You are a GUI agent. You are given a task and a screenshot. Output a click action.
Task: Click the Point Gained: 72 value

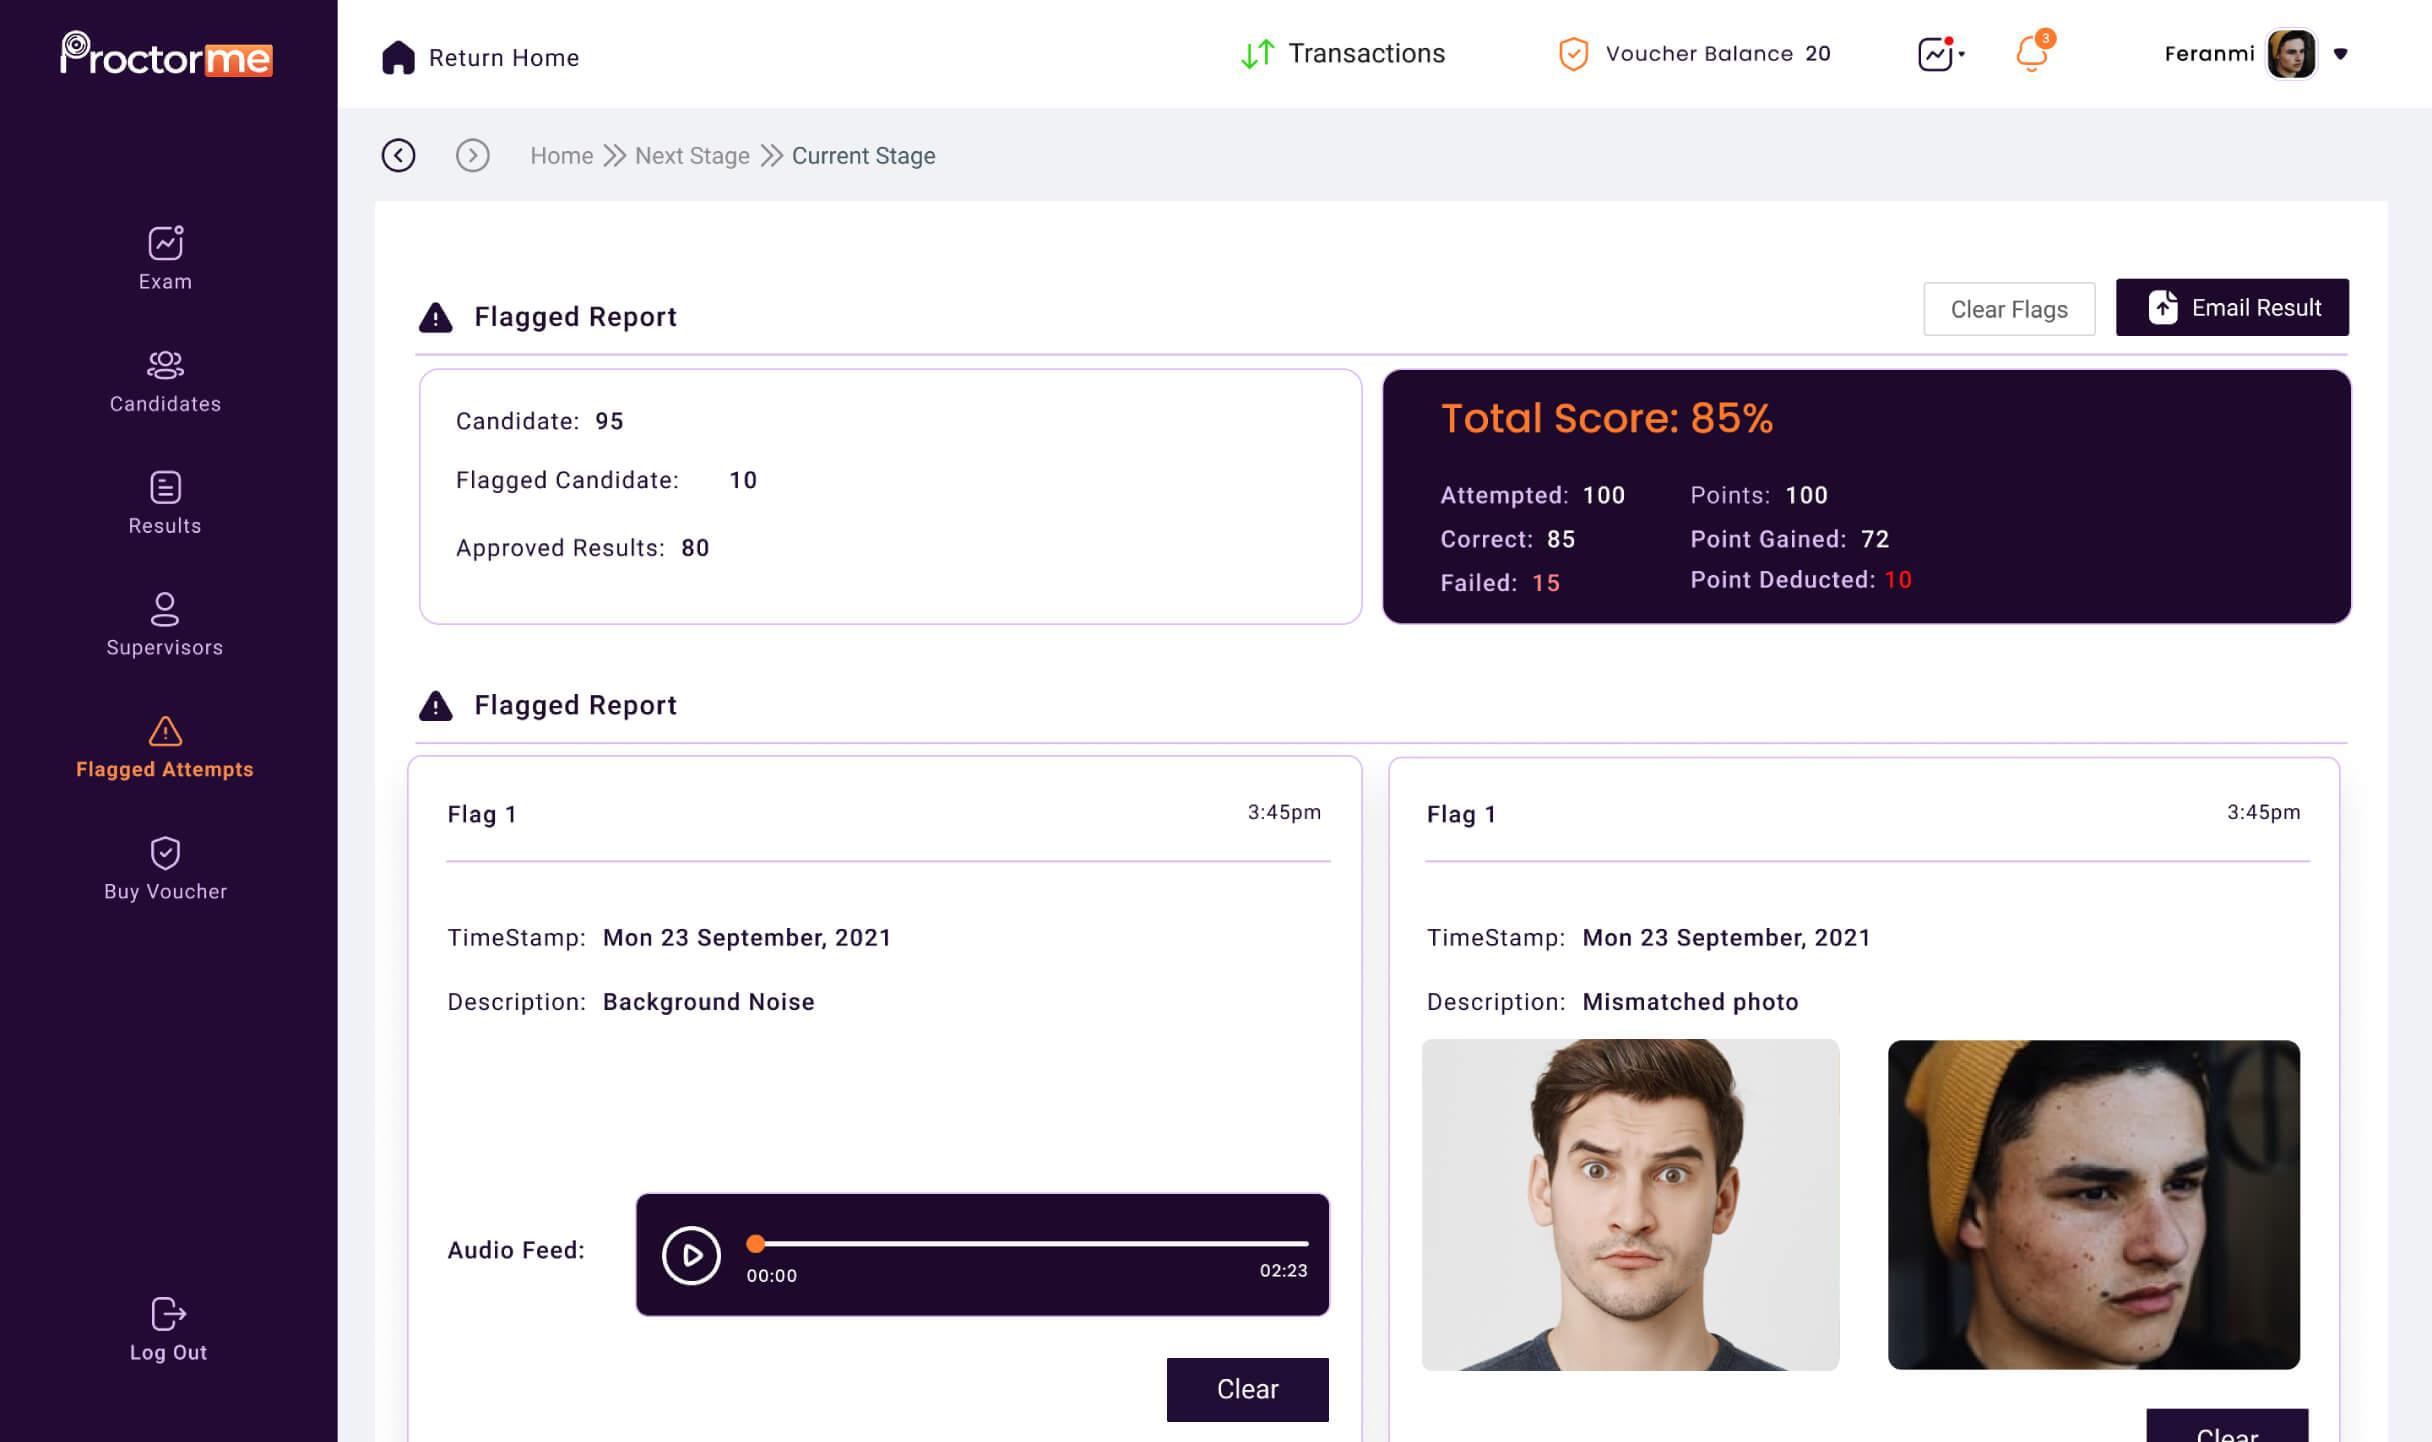1875,539
